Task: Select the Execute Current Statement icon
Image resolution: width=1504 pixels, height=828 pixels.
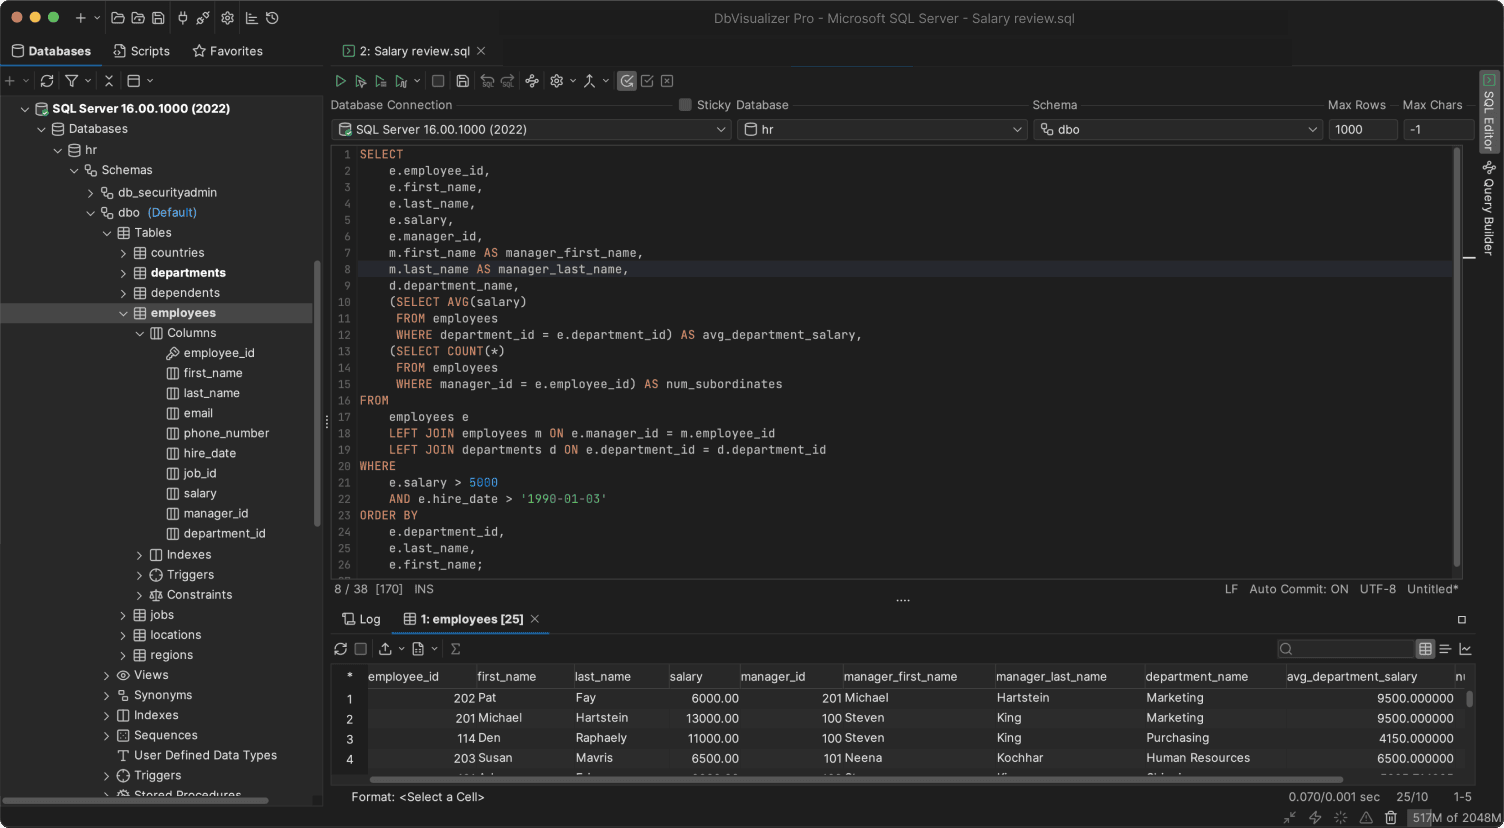Action: 361,80
